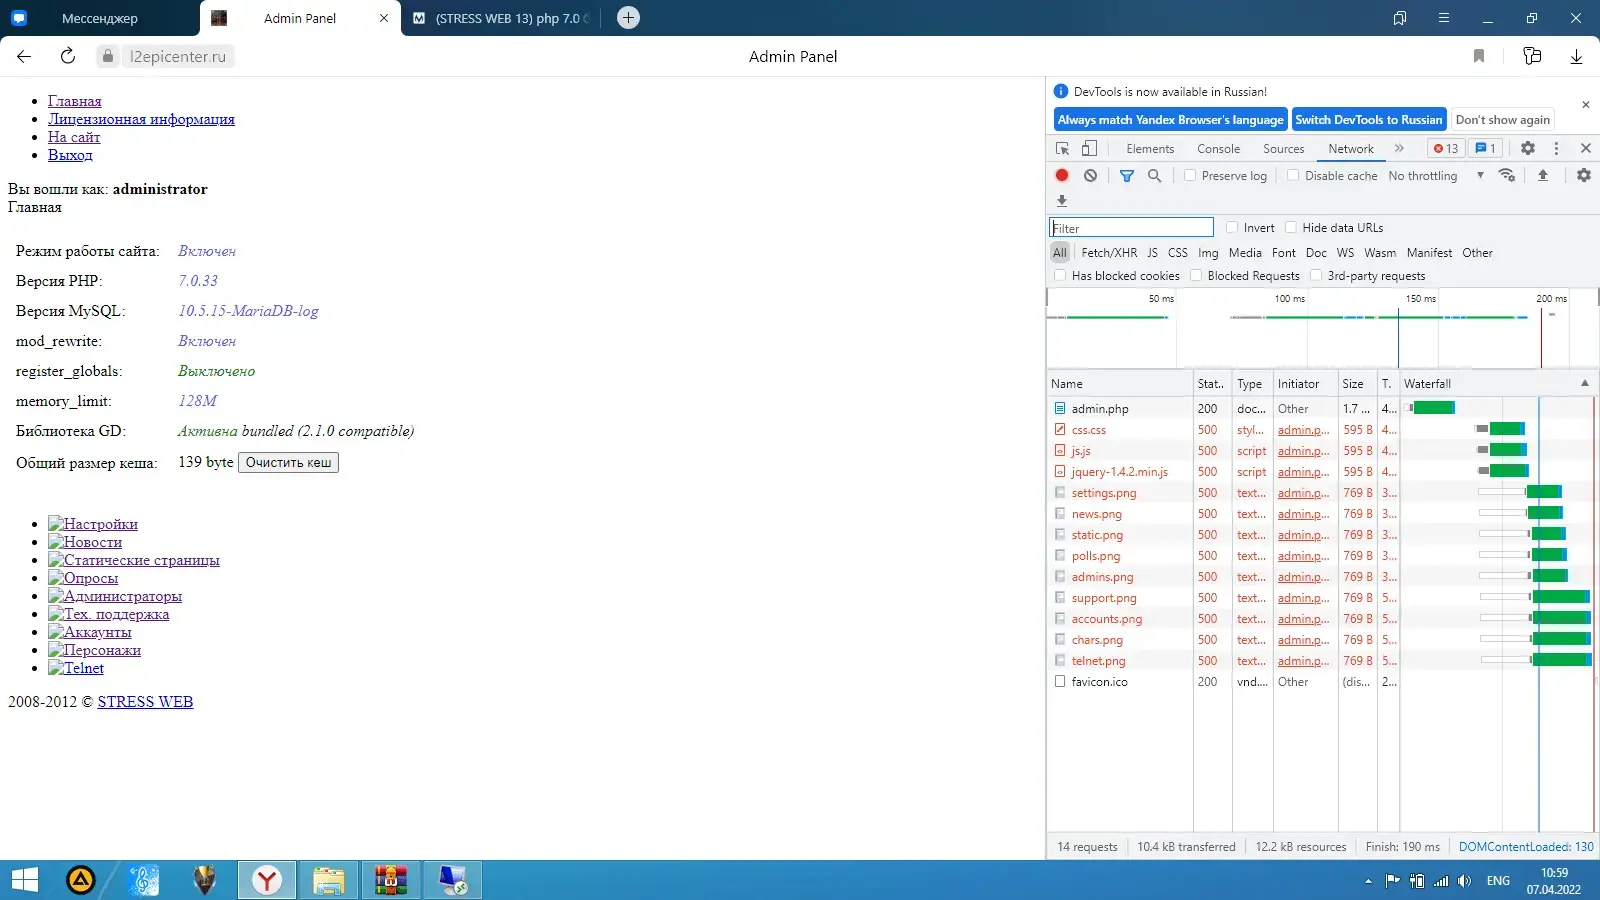Open the No throttling dropdown
Image resolution: width=1600 pixels, height=900 pixels.
click(x=1436, y=175)
